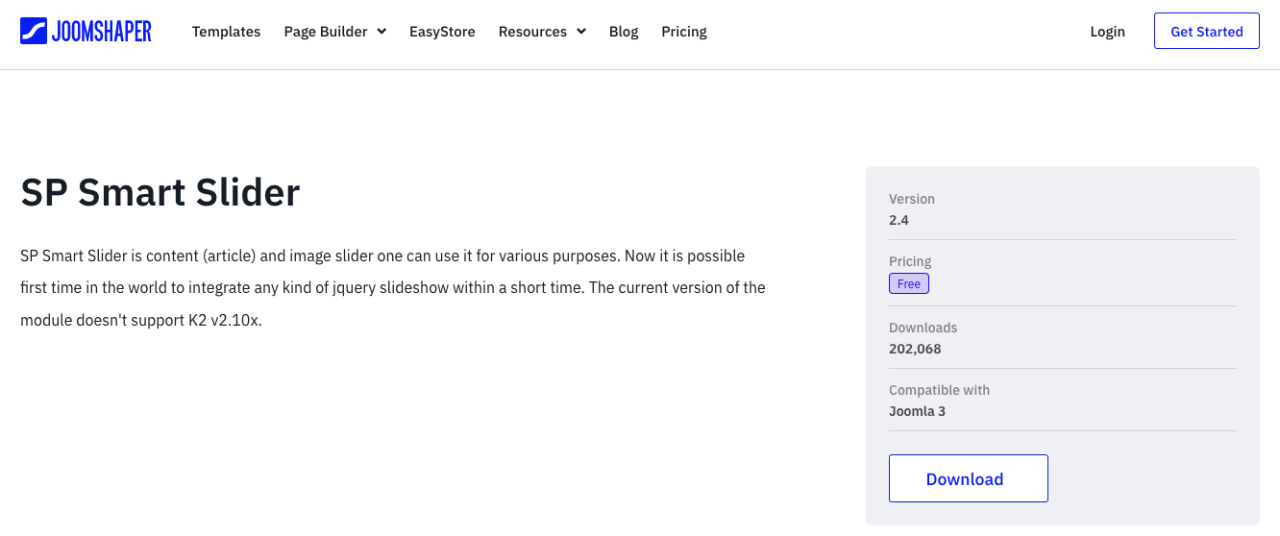Click the SP Smart Slider heading
The width and height of the screenshot is (1280, 536).
[x=160, y=192]
